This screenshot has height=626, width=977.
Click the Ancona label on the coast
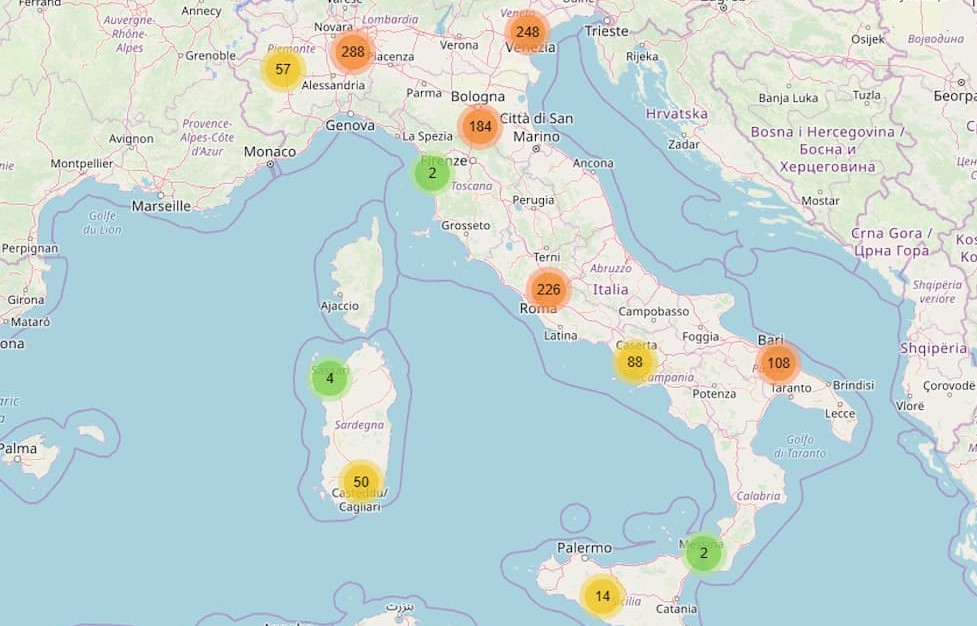pyautogui.click(x=593, y=163)
